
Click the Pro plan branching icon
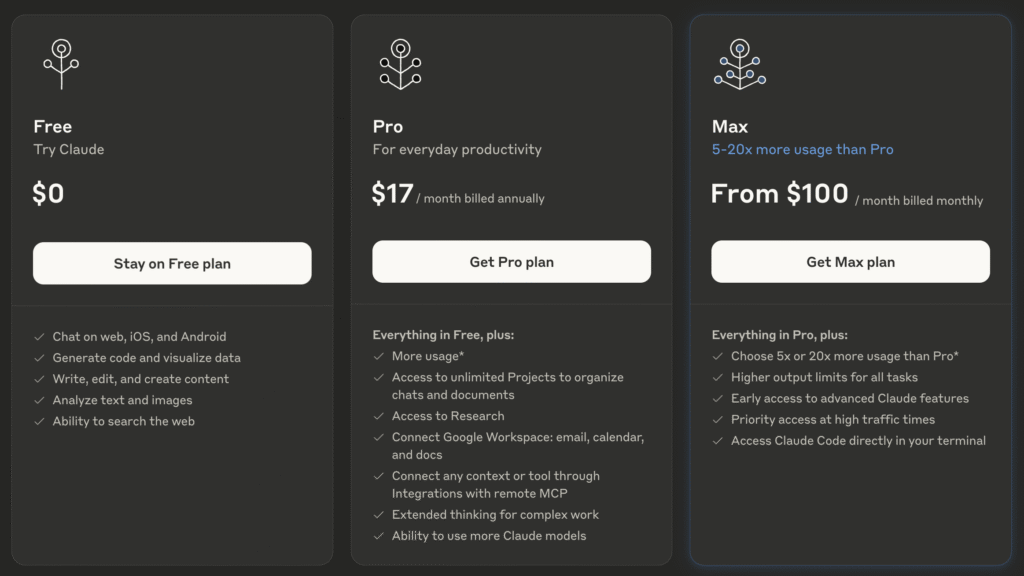click(400, 64)
